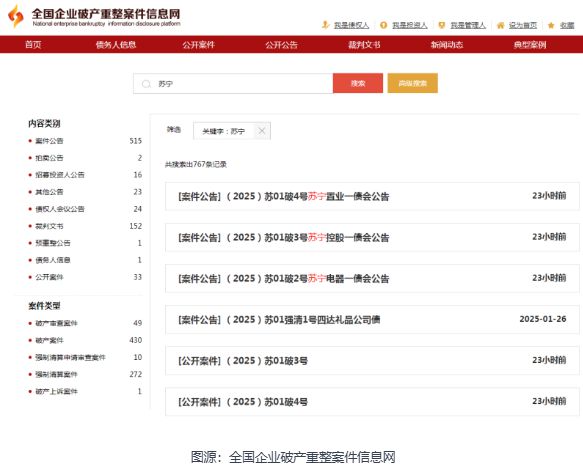Filter by 案件公告 category with 515 results
The height and width of the screenshot is (468, 583).
click(85, 141)
